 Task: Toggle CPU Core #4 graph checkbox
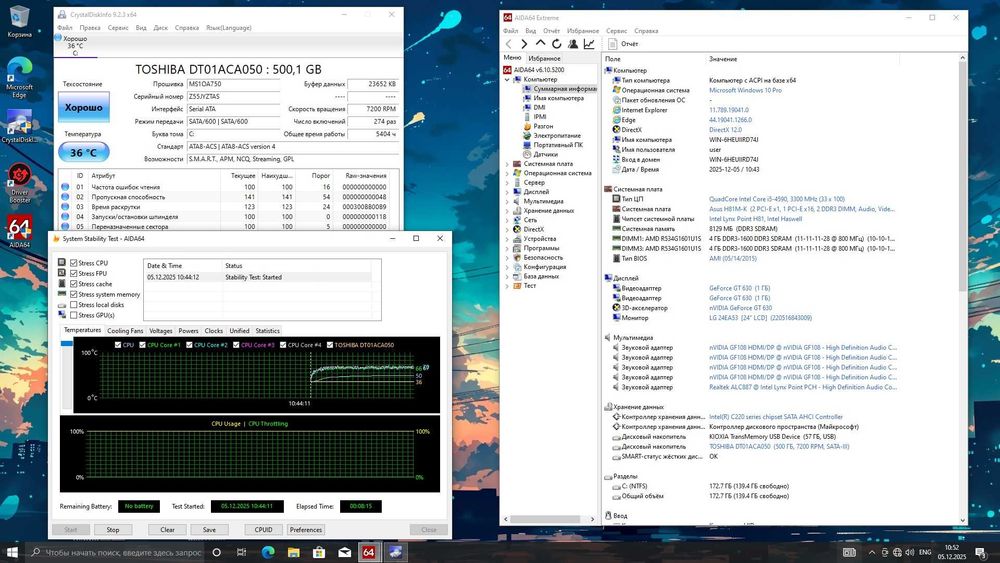tap(283, 345)
